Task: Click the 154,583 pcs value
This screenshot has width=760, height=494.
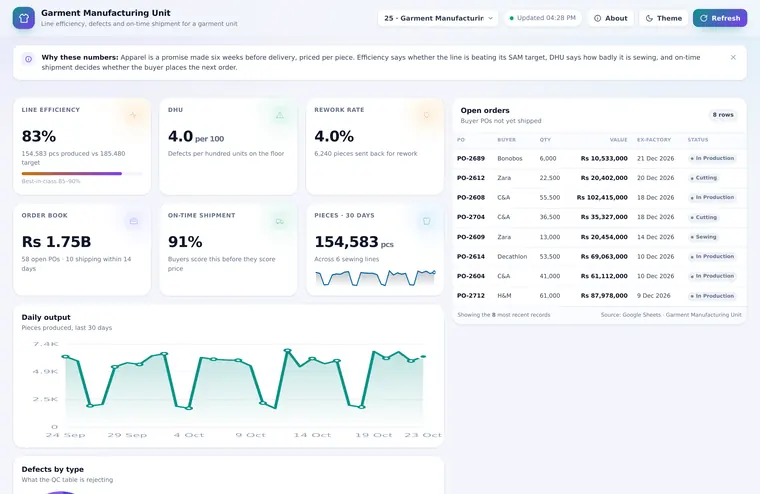Action: pos(354,242)
